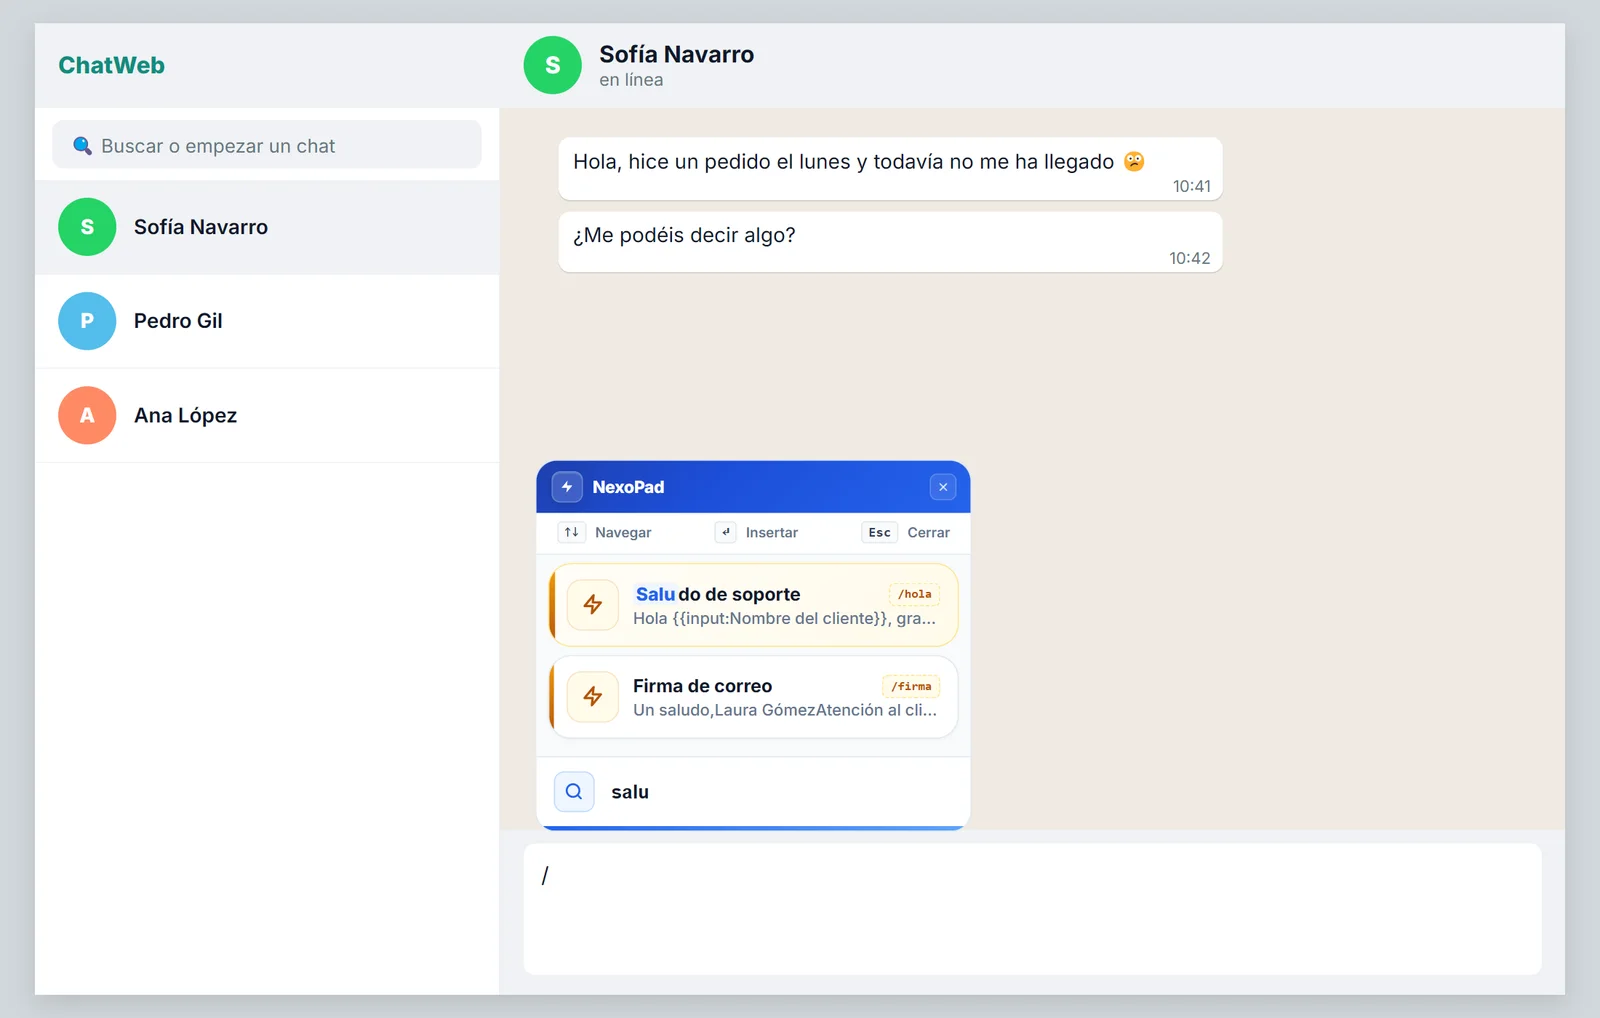Click the NexoPad lightning logo icon
1600x1018 pixels.
(567, 487)
